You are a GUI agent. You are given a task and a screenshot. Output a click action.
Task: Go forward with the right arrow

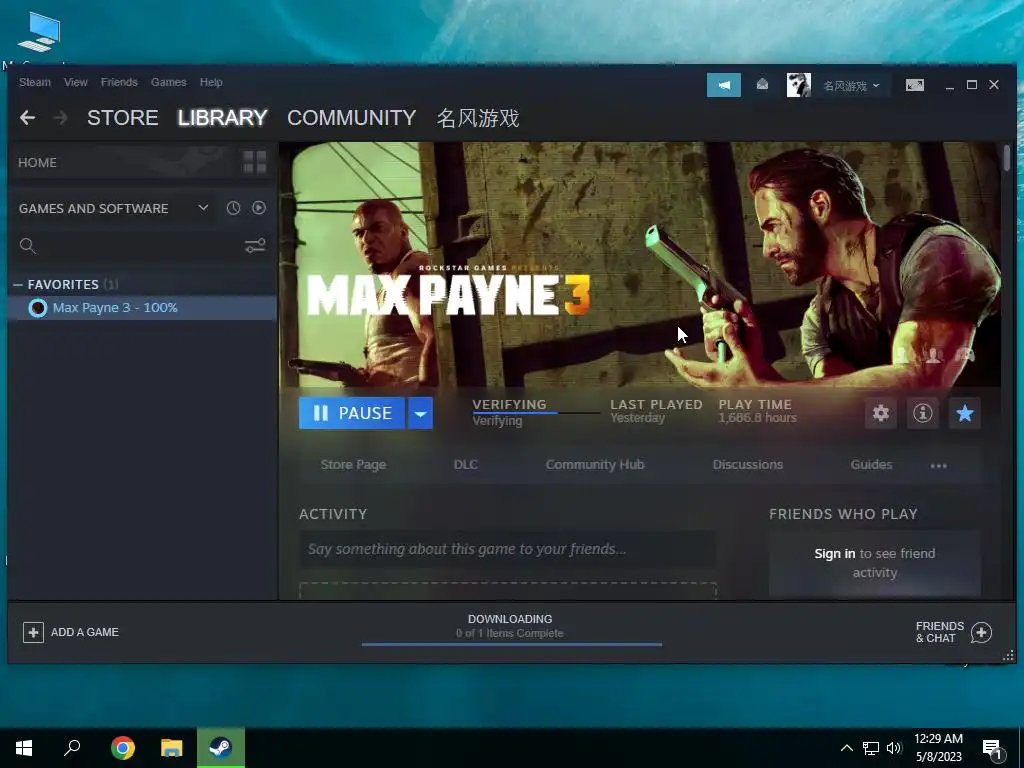[x=60, y=118]
